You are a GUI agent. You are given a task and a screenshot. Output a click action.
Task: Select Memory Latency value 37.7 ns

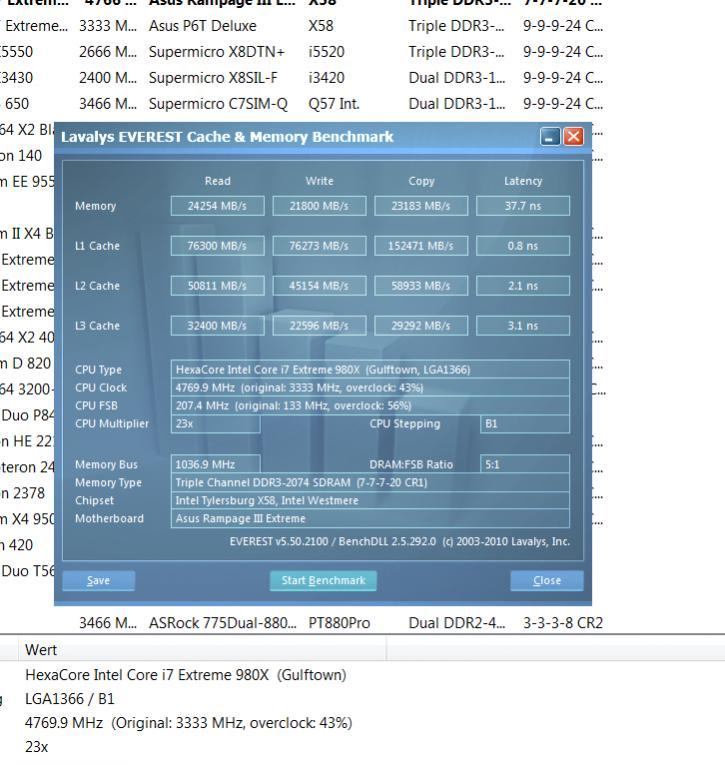(x=523, y=206)
